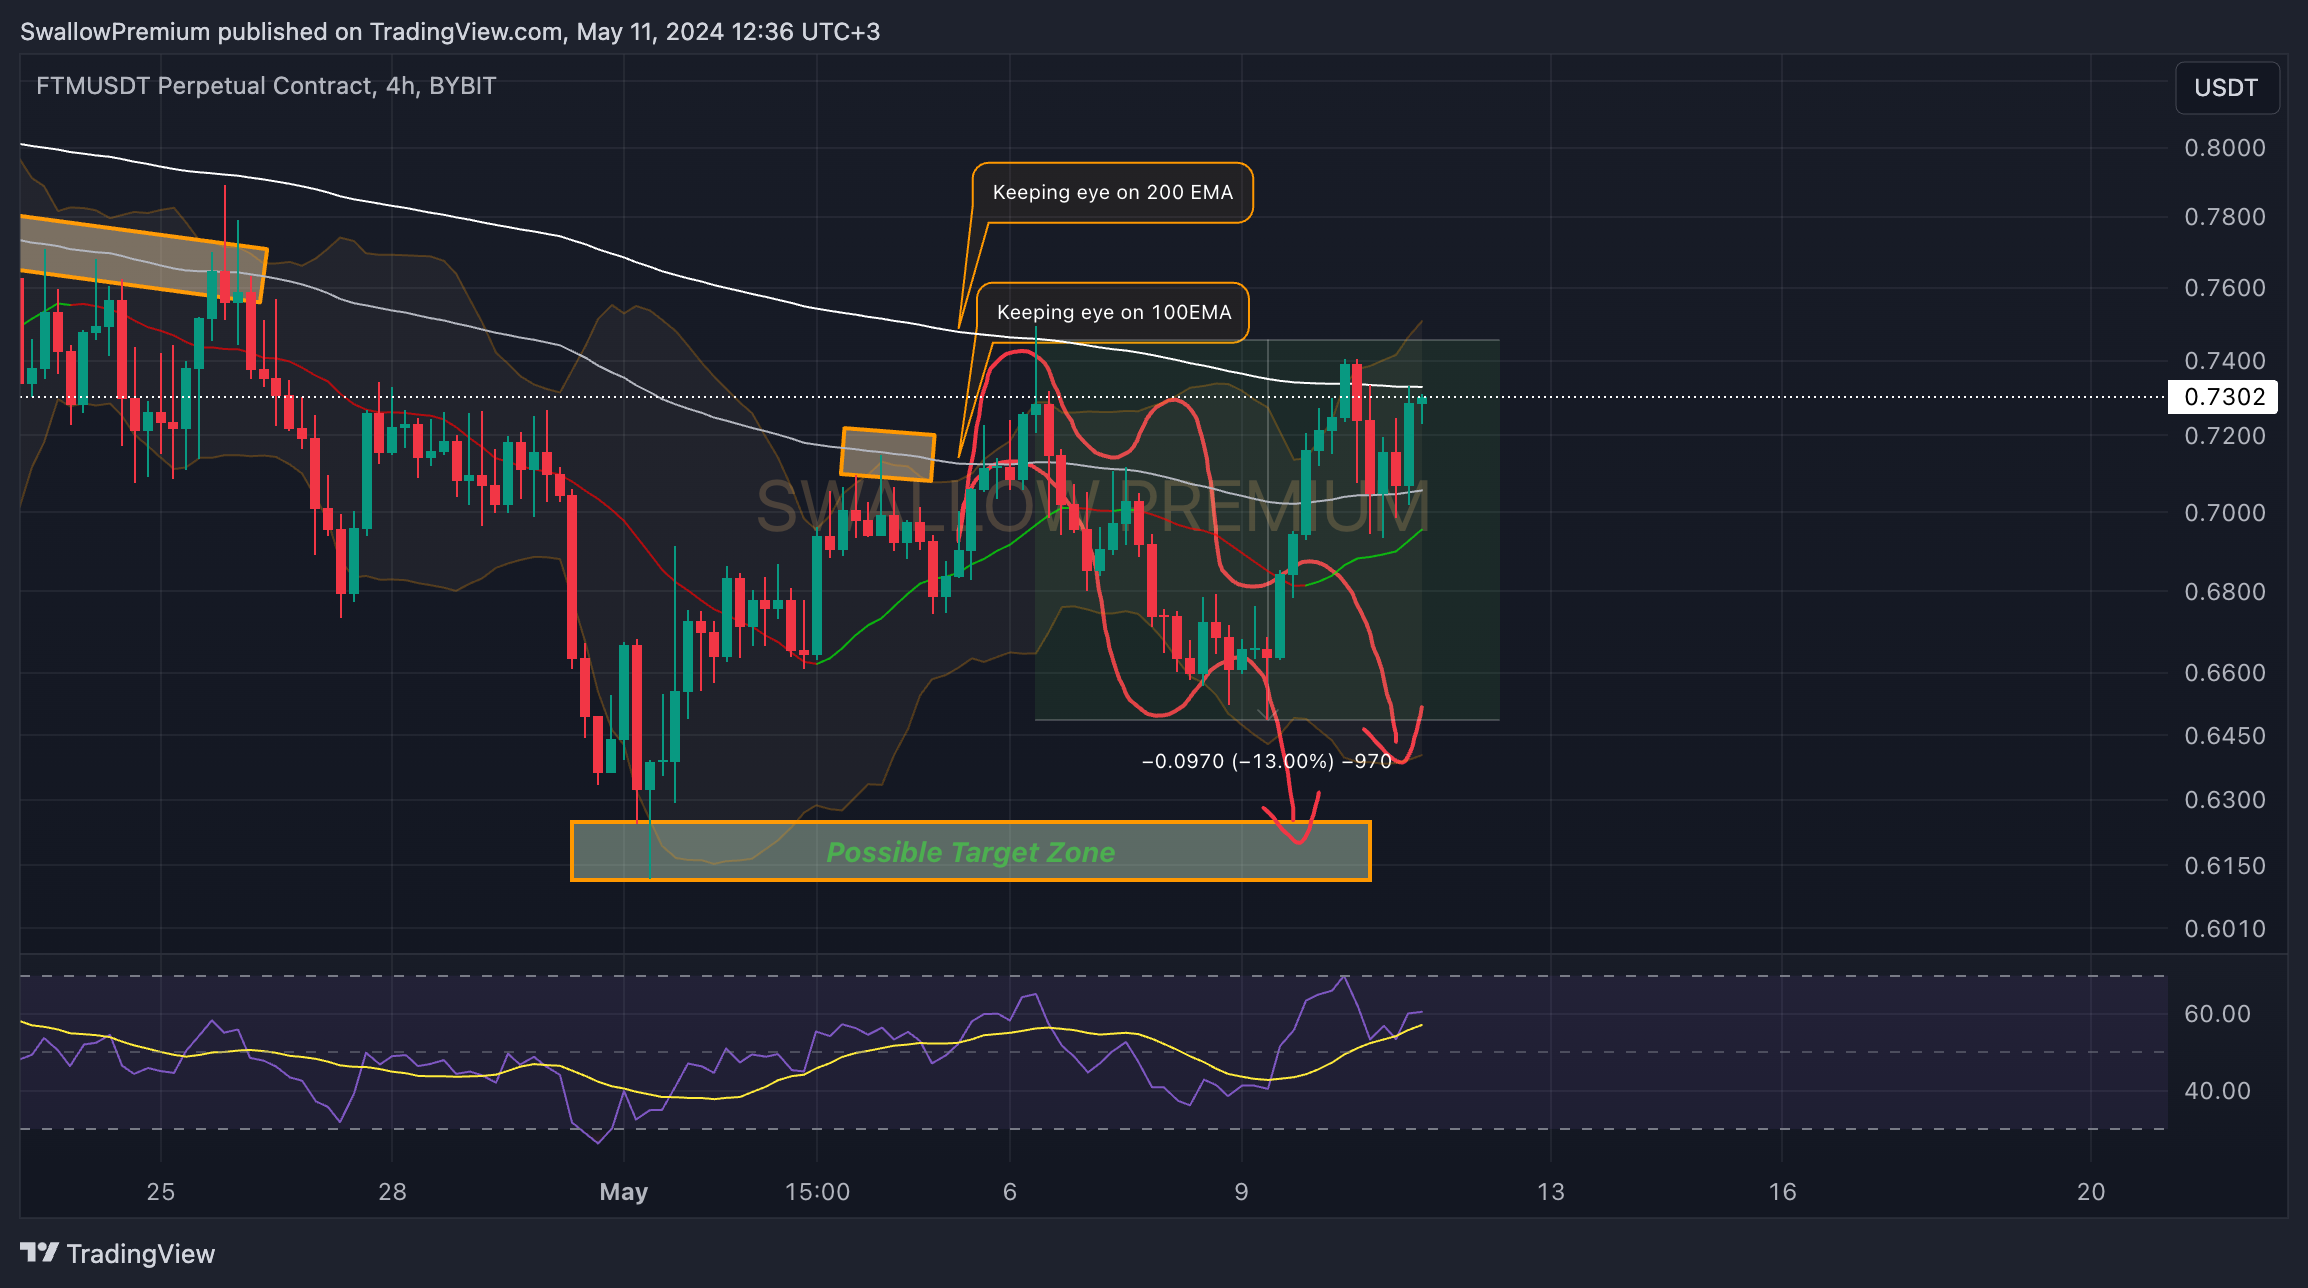Click the 0.6150 price axis label

2225,866
